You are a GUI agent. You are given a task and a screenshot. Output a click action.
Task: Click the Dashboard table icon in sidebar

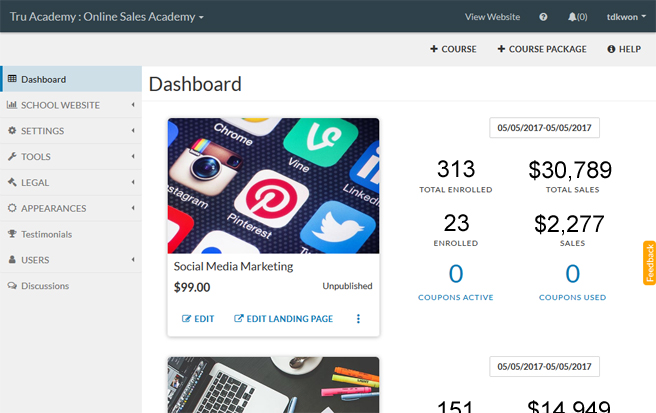pyautogui.click(x=12, y=79)
